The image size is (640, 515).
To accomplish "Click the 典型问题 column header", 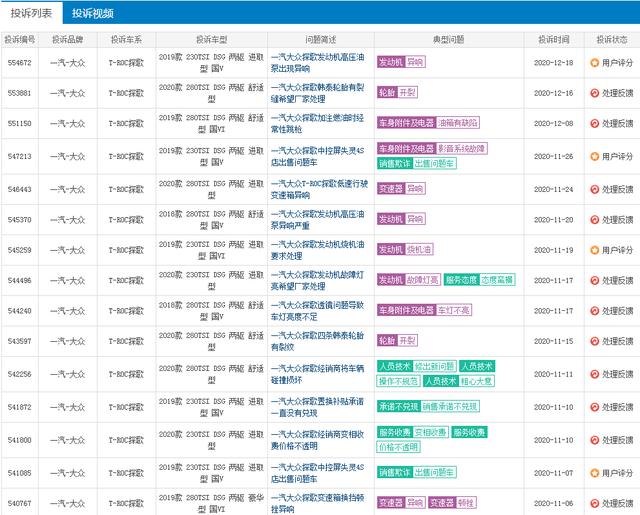I will click(449, 40).
